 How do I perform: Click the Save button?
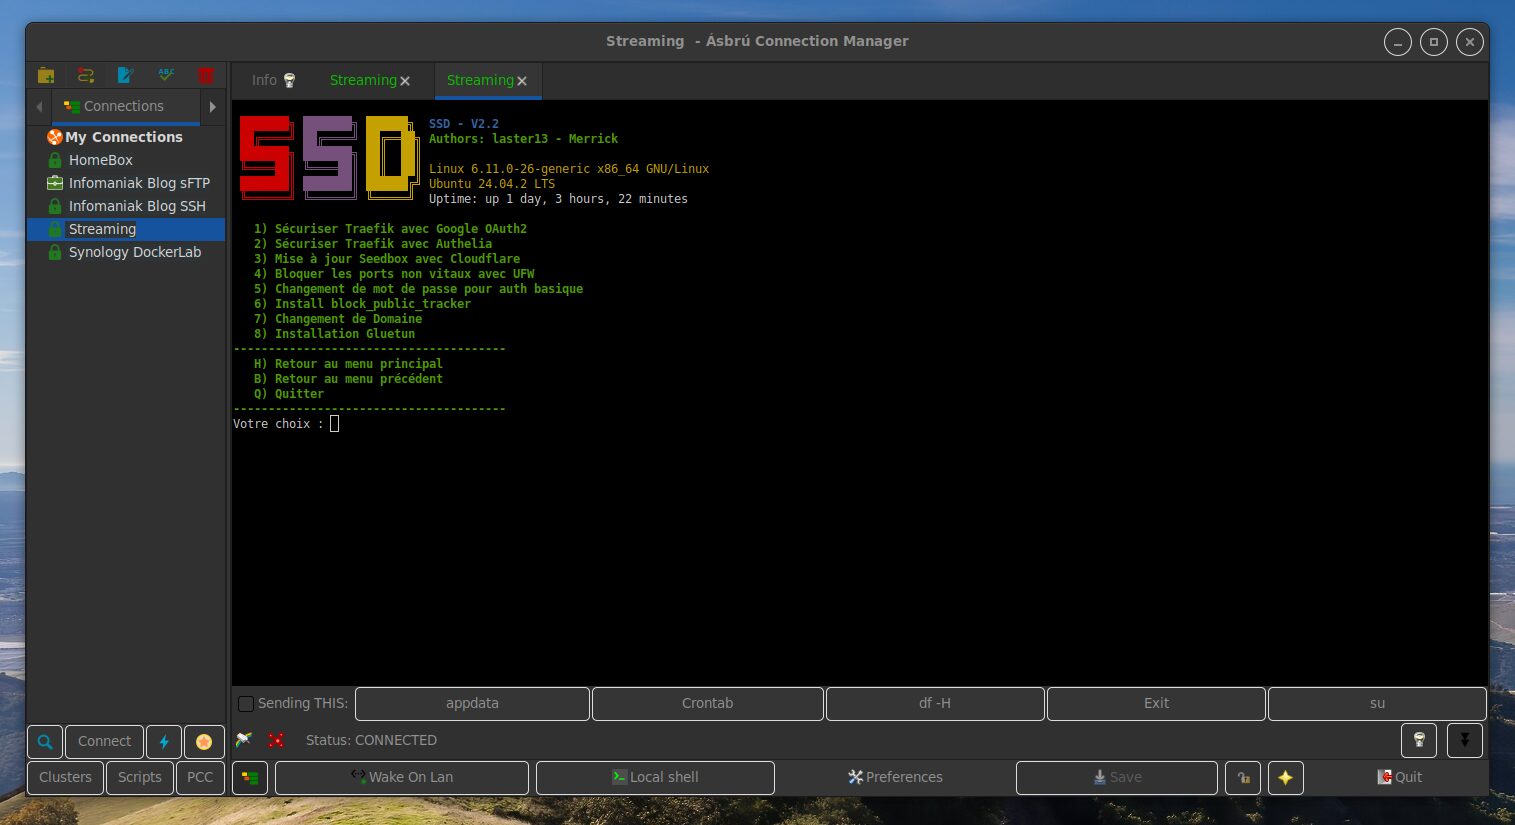(1117, 778)
